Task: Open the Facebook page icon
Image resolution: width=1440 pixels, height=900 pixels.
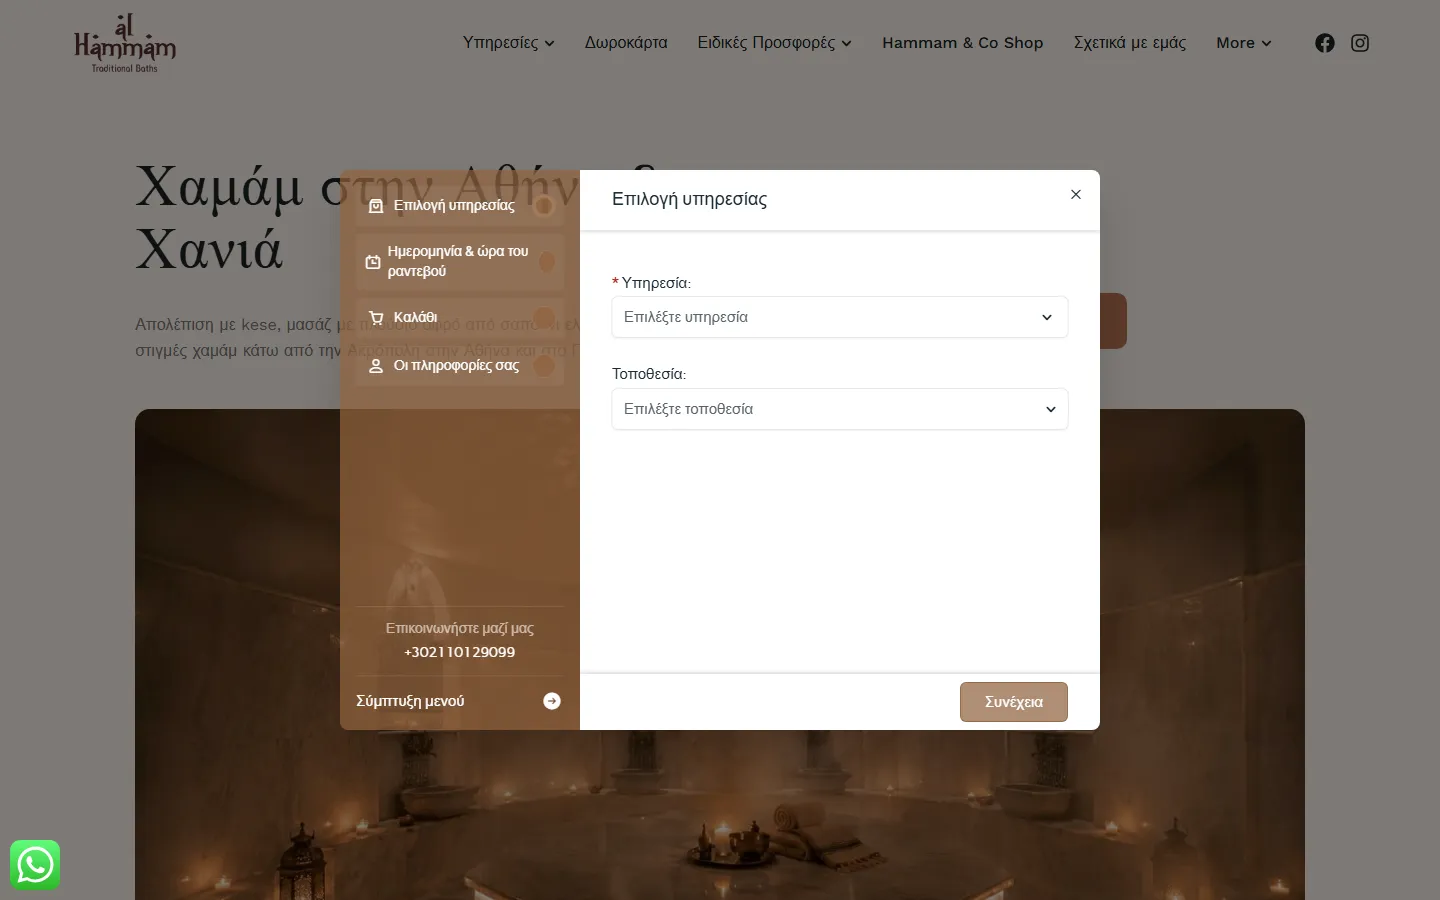Action: coord(1324,43)
